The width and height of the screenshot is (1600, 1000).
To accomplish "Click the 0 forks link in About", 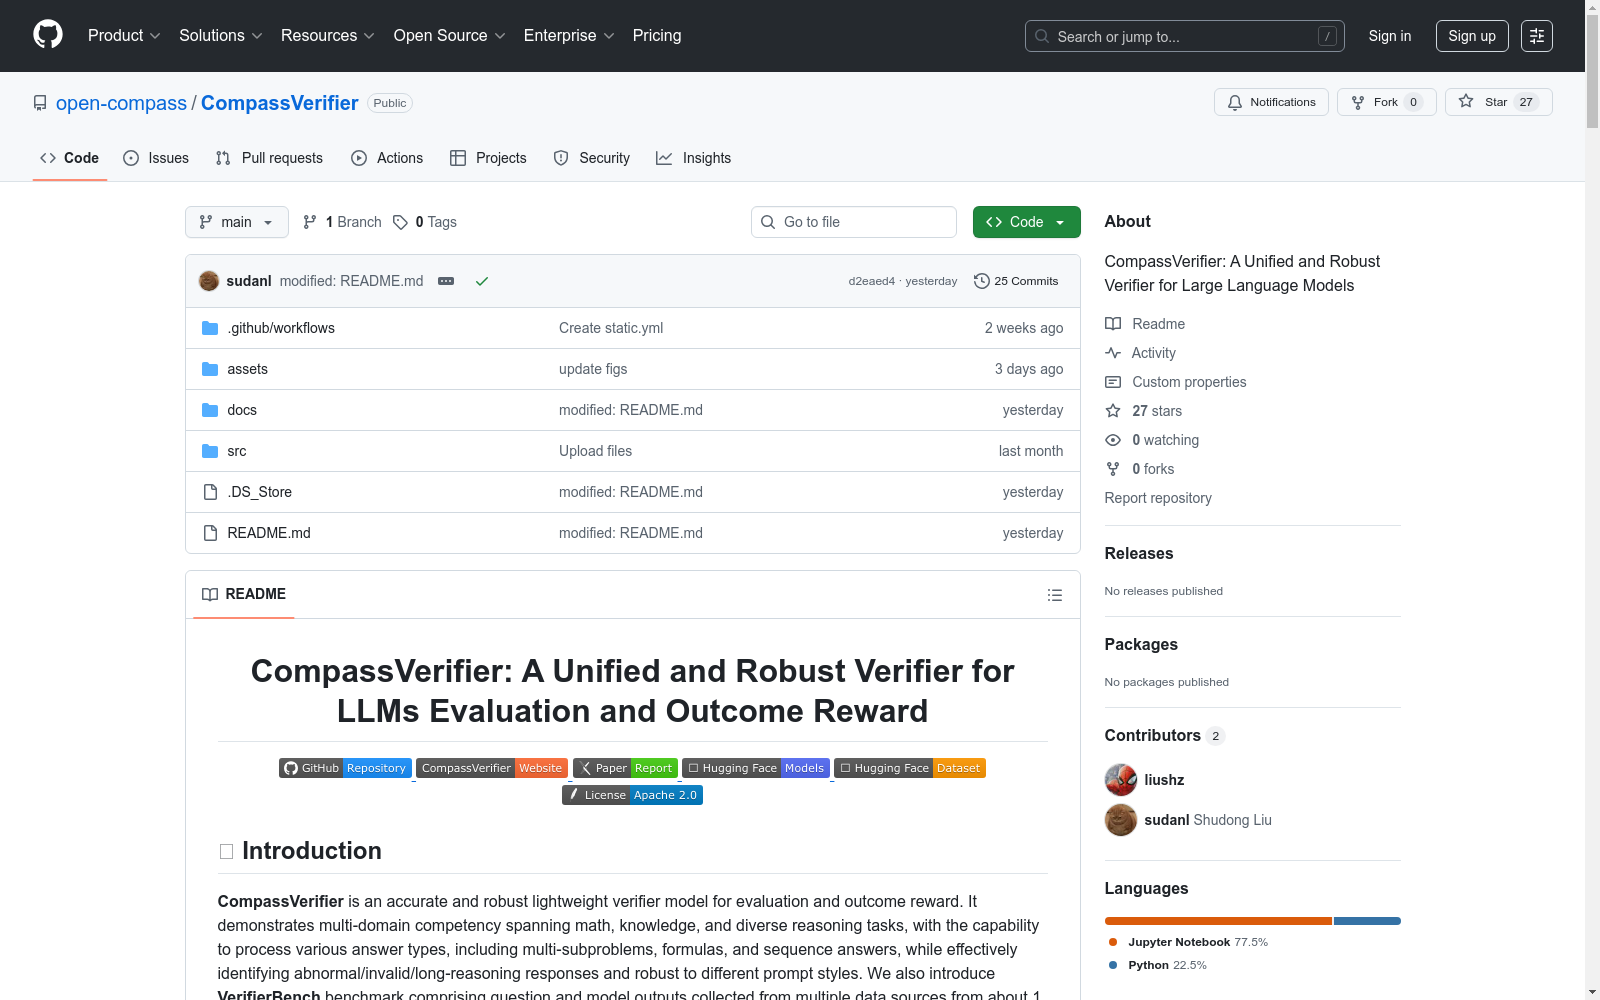I will (x=1140, y=469).
